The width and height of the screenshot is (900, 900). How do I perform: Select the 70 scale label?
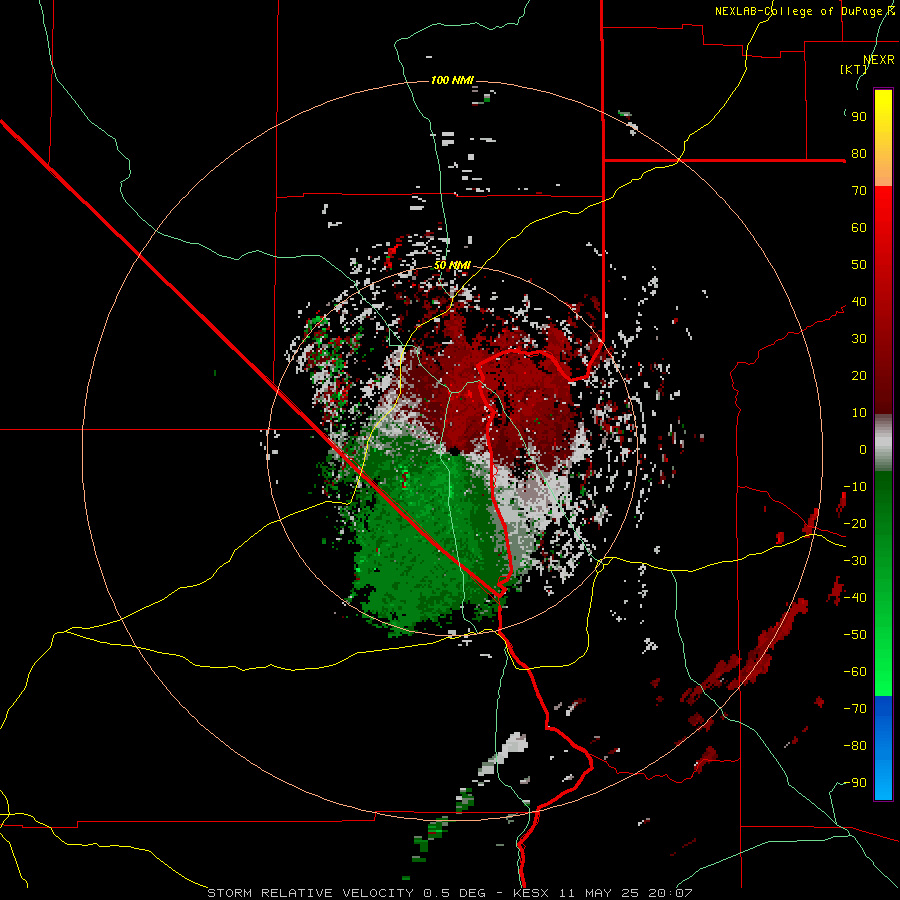point(859,191)
